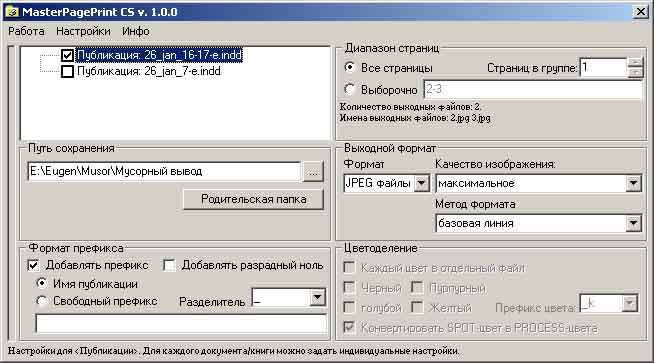Open Качество изображения dropdown максимальное

[633, 183]
